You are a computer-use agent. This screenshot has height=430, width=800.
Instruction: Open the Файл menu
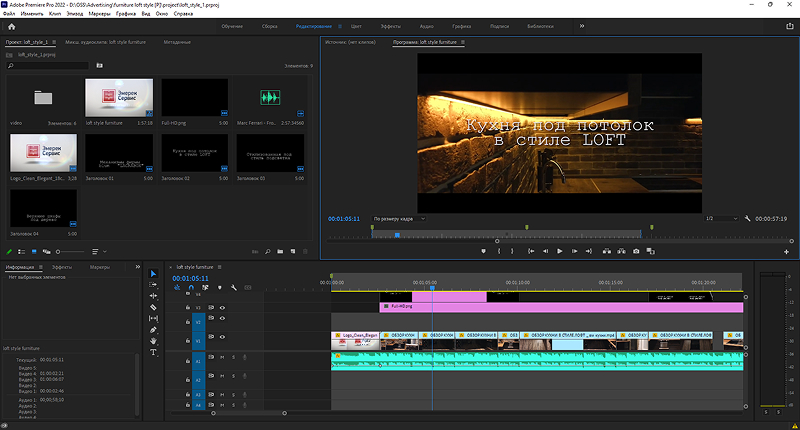tap(9, 14)
